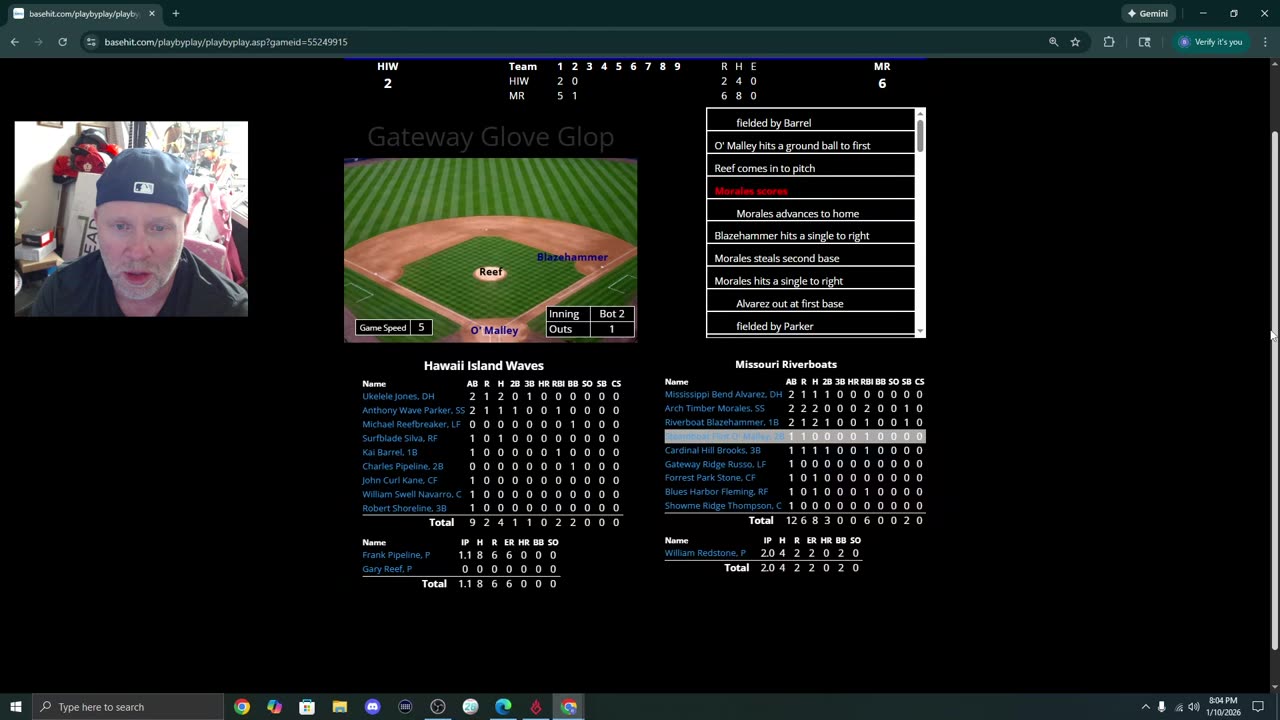Open OBS Studio from the taskbar
Screen dimensions: 1280x720
point(438,707)
